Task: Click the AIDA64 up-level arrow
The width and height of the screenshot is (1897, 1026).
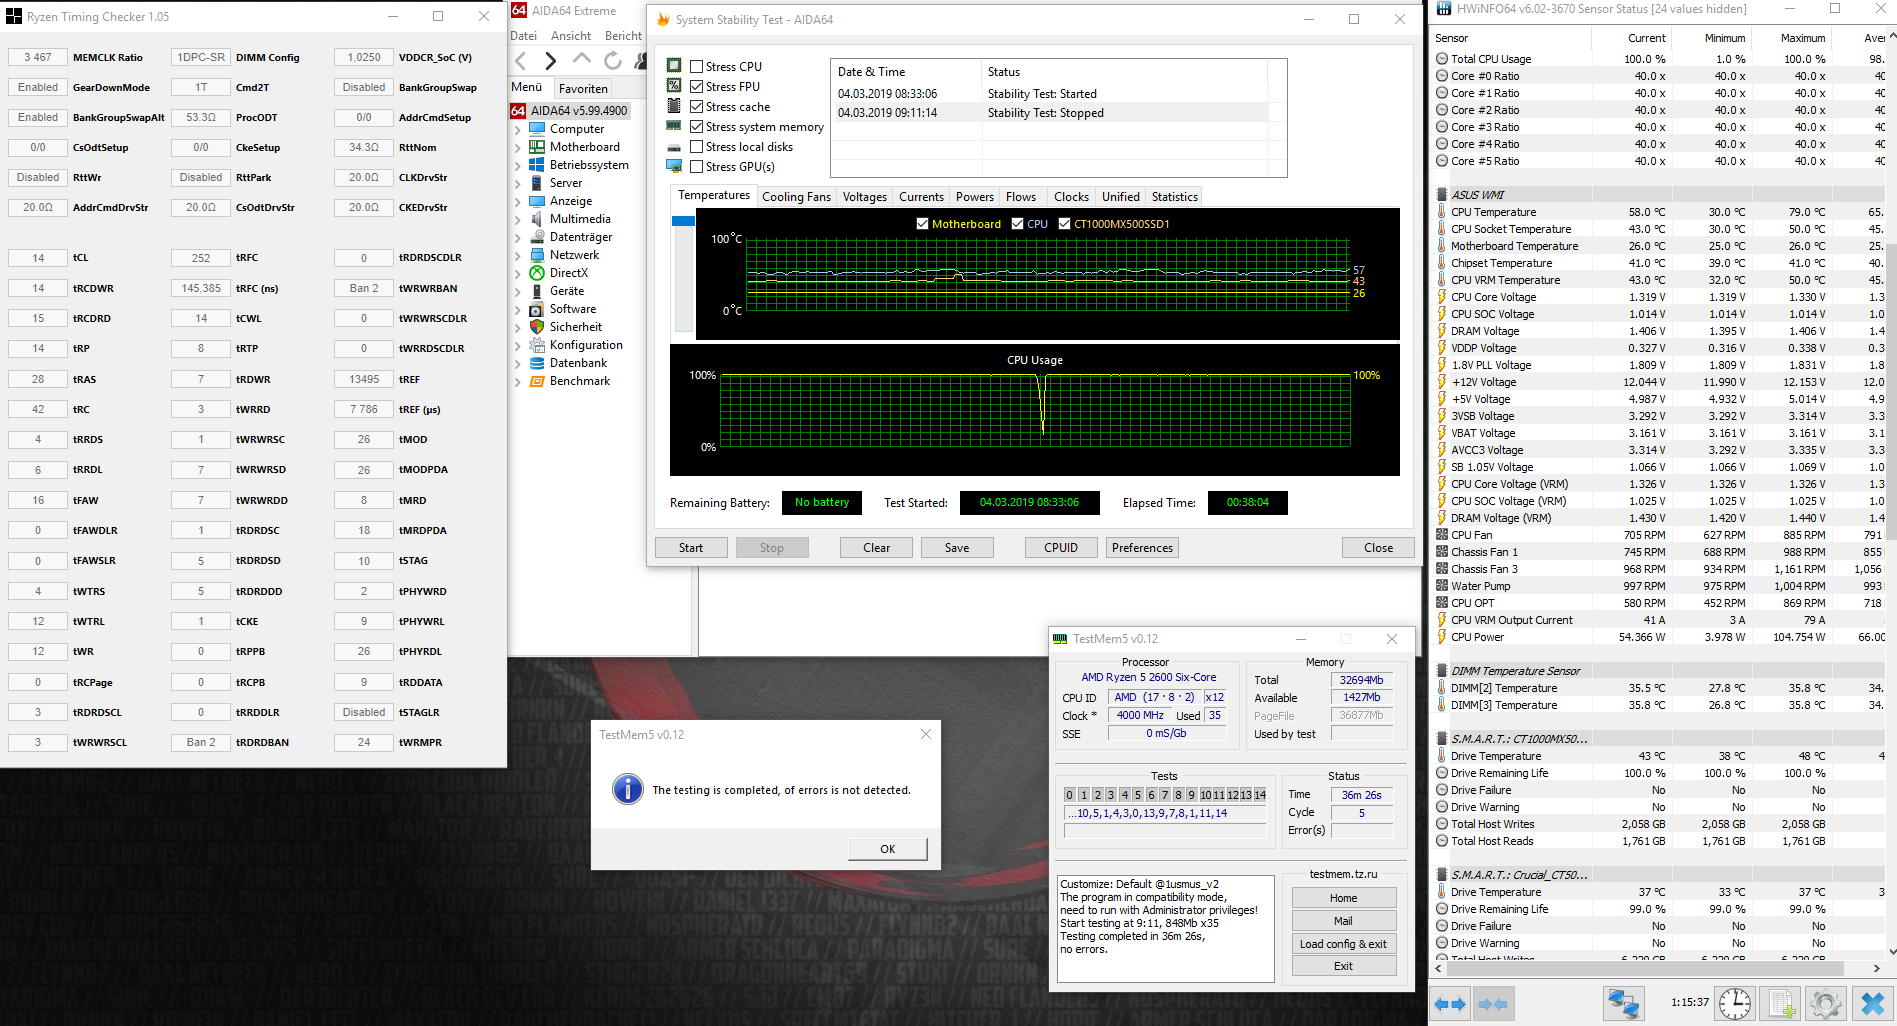Action: pyautogui.click(x=581, y=60)
